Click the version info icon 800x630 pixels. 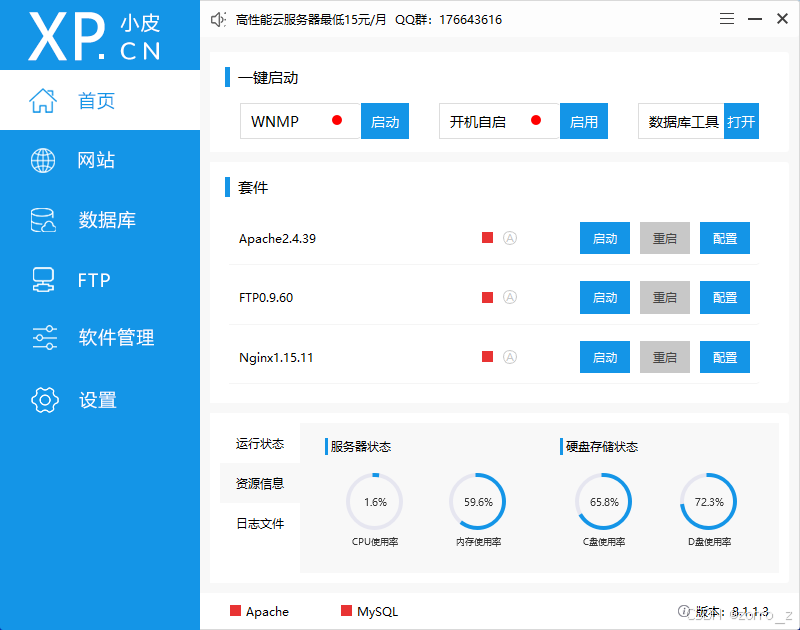684,611
